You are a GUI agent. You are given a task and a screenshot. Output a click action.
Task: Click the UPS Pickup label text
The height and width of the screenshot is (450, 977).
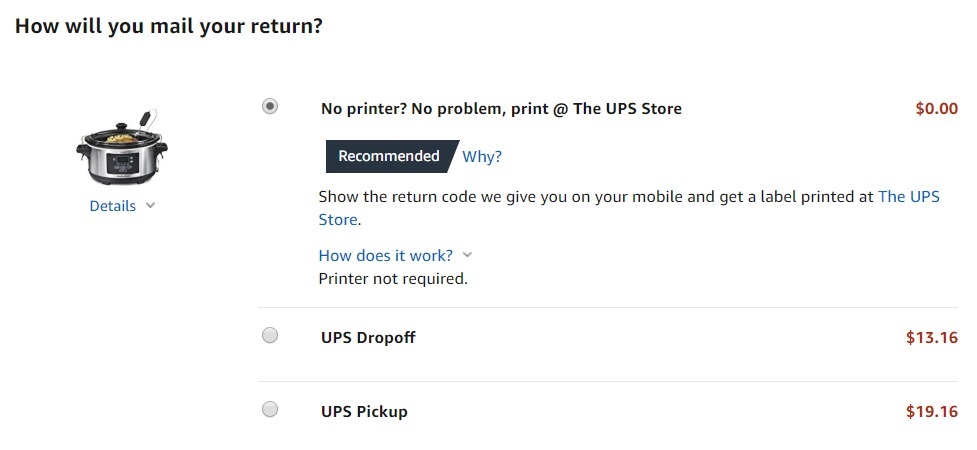pos(365,411)
